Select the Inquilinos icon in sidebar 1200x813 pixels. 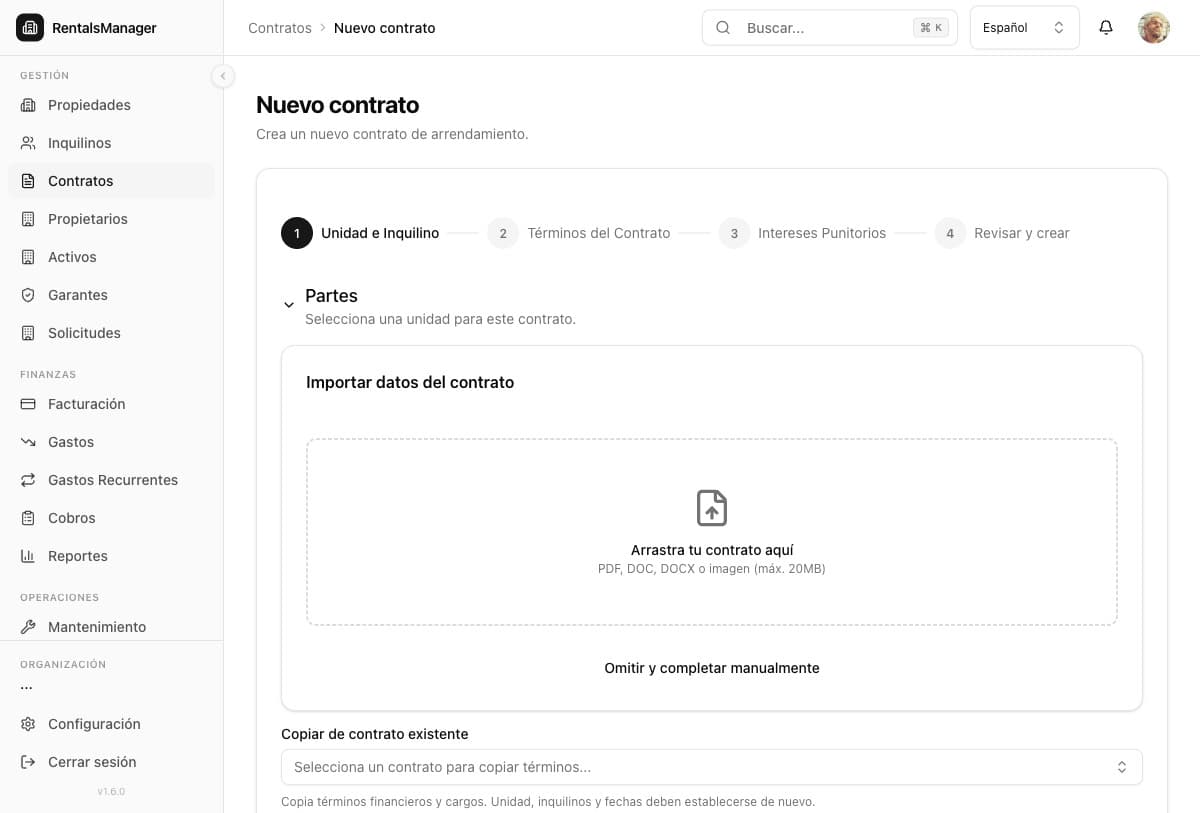click(x=27, y=142)
